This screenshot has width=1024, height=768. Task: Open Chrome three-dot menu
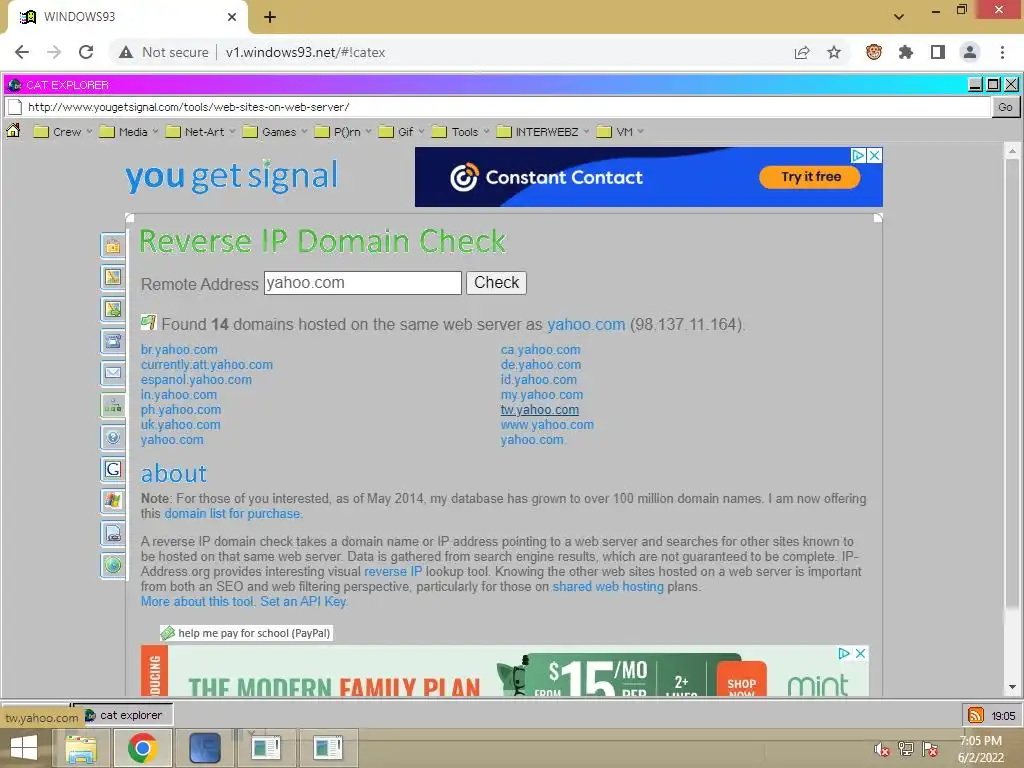click(x=1002, y=52)
